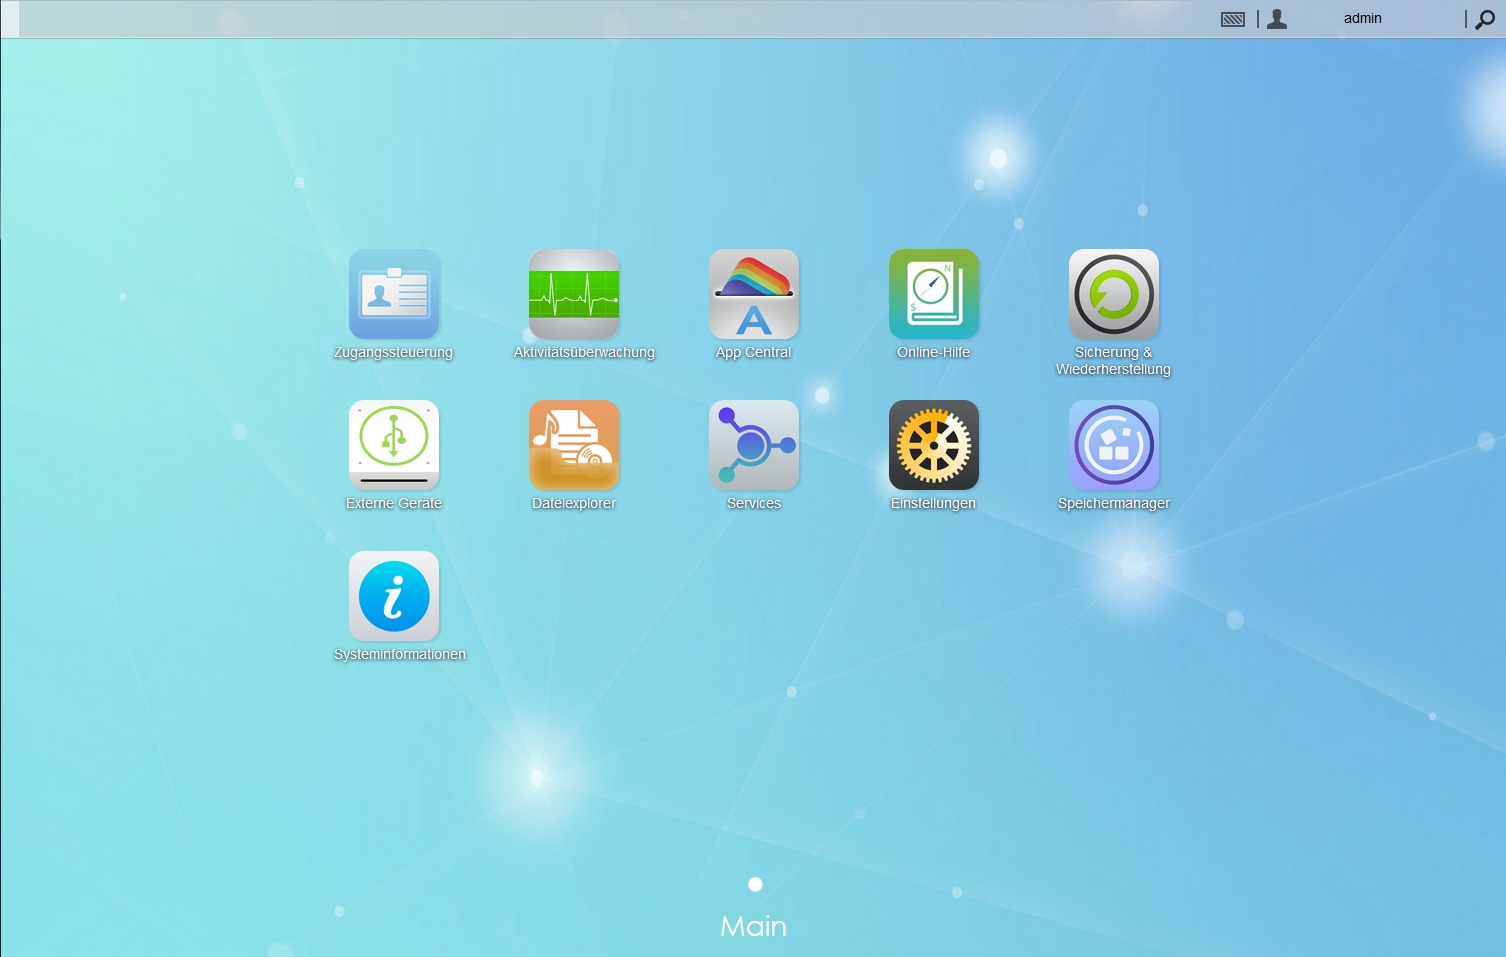
Task: Click the search magnifier icon
Action: point(1485,19)
